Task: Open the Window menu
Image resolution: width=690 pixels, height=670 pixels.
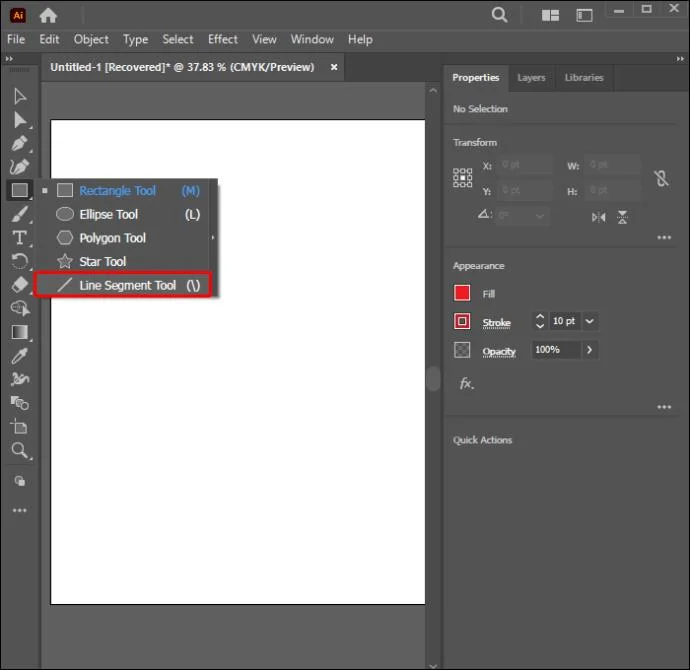Action: (x=312, y=39)
